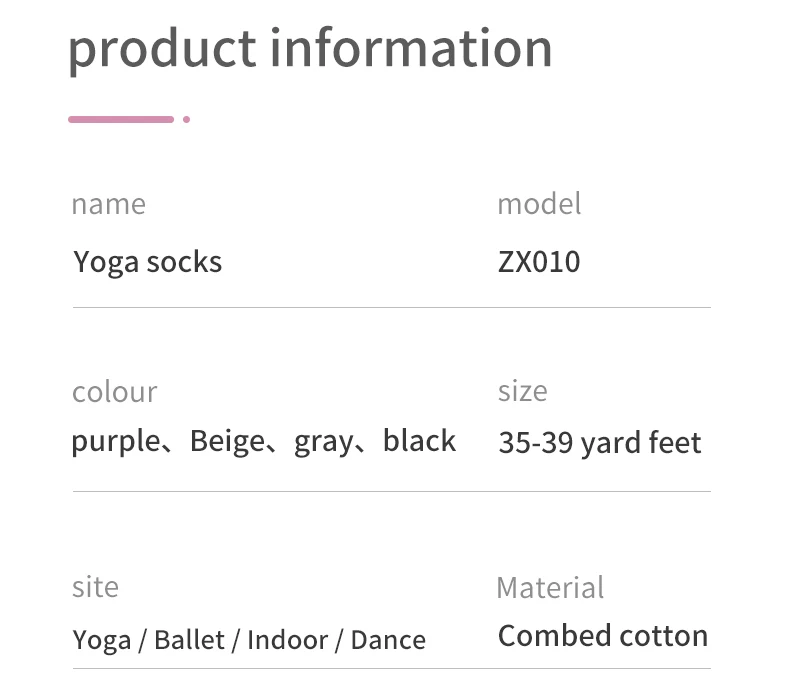Click the word 'Ballet'
Image resolution: width=790 pixels, height=699 pixels.
pos(189,640)
